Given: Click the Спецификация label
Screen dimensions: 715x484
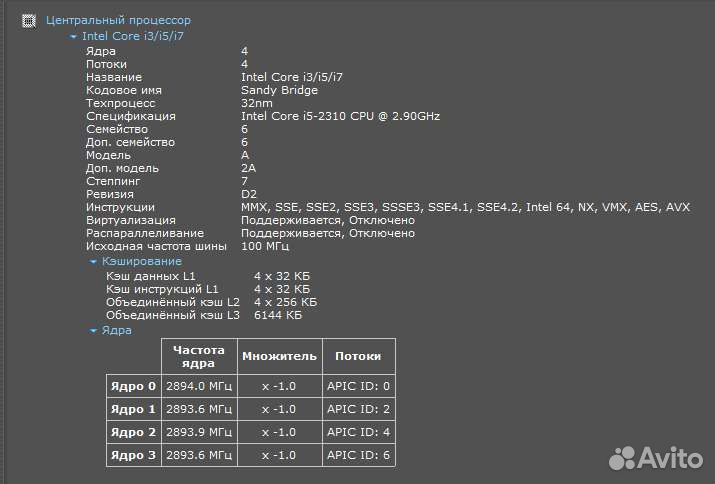Looking at the screenshot, I should (x=131, y=116).
